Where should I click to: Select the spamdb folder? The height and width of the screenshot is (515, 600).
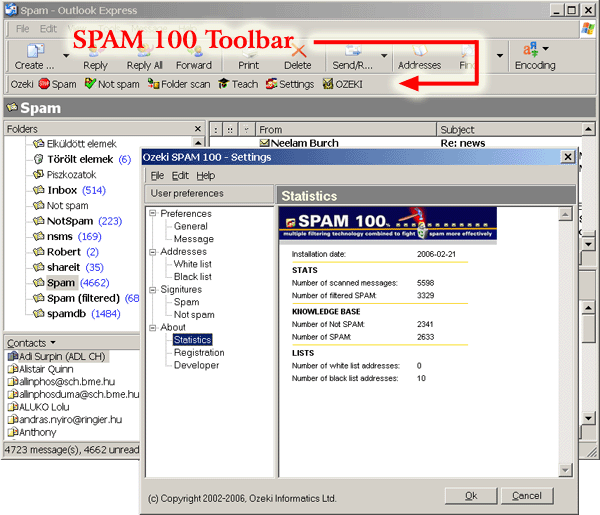(x=77, y=314)
